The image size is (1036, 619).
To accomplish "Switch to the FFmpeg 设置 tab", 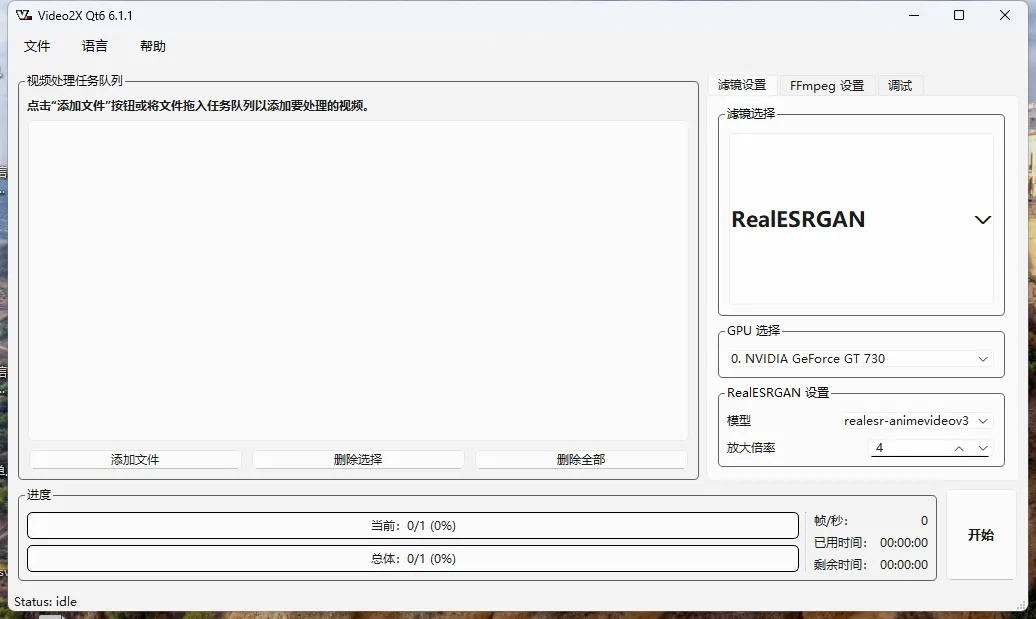I will click(x=827, y=86).
